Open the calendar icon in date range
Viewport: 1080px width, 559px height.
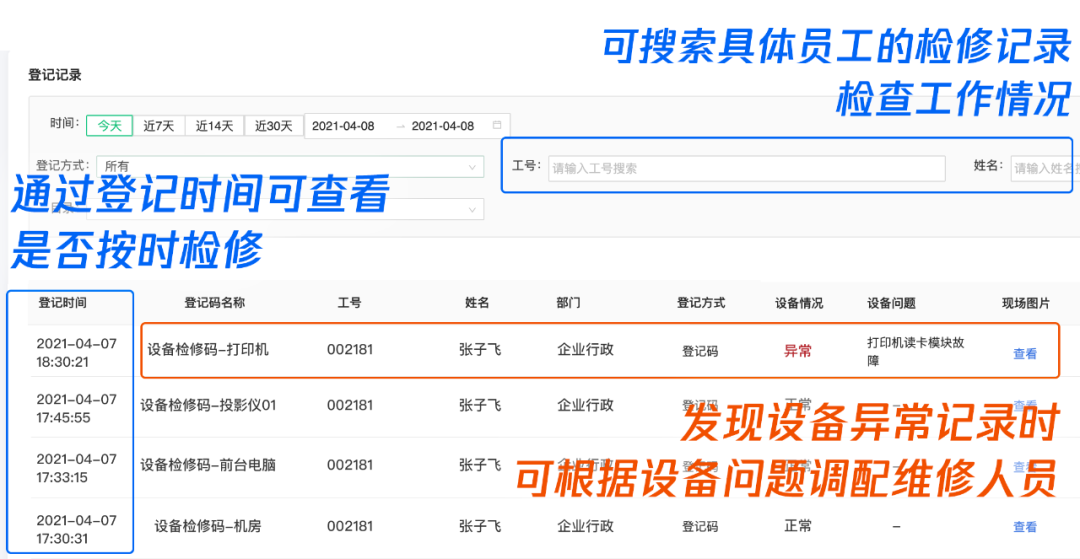(x=497, y=125)
